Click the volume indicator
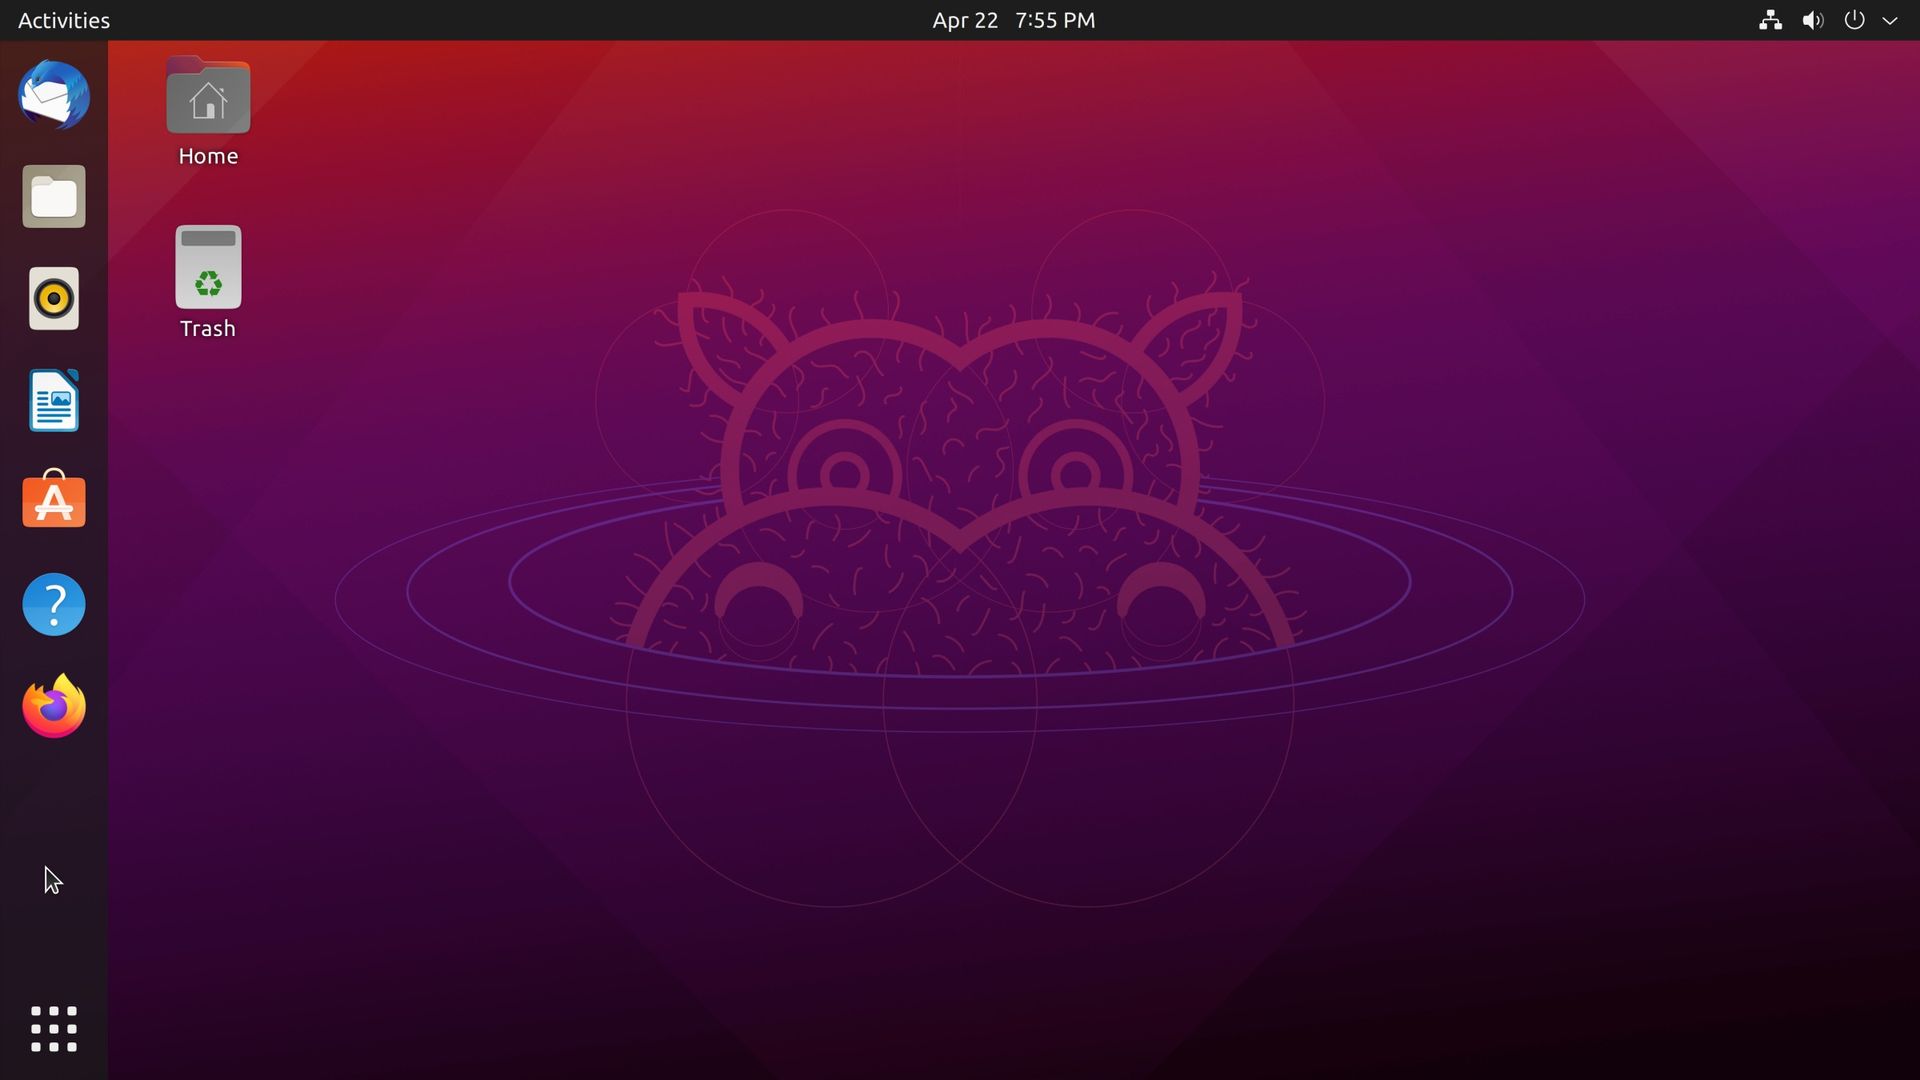Image resolution: width=1920 pixels, height=1080 pixels. pos(1811,20)
